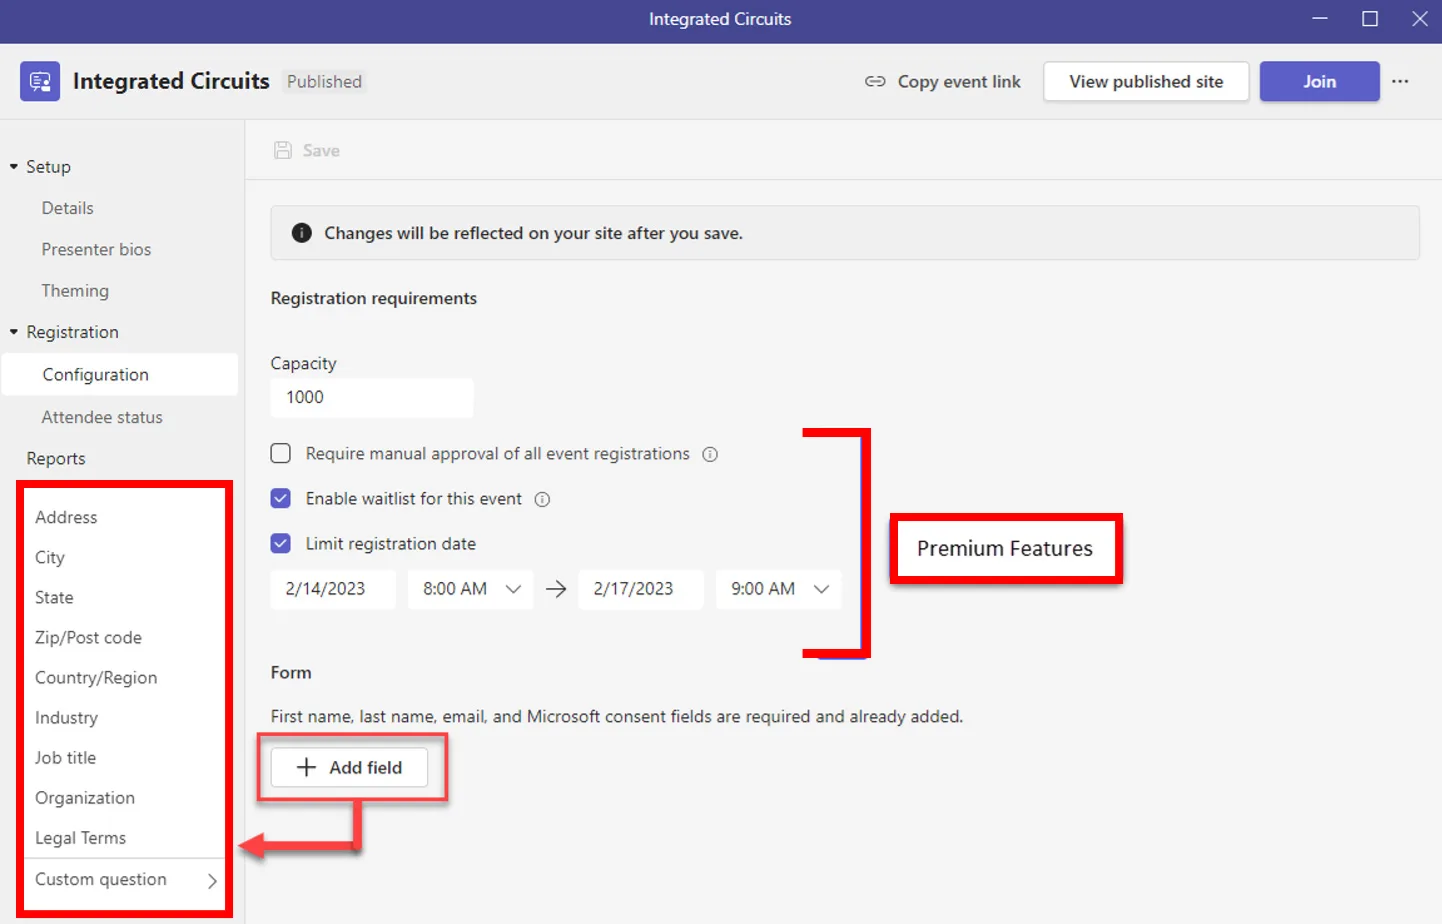Join the Integrated Circuits event
This screenshot has width=1442, height=924.
coord(1319,82)
